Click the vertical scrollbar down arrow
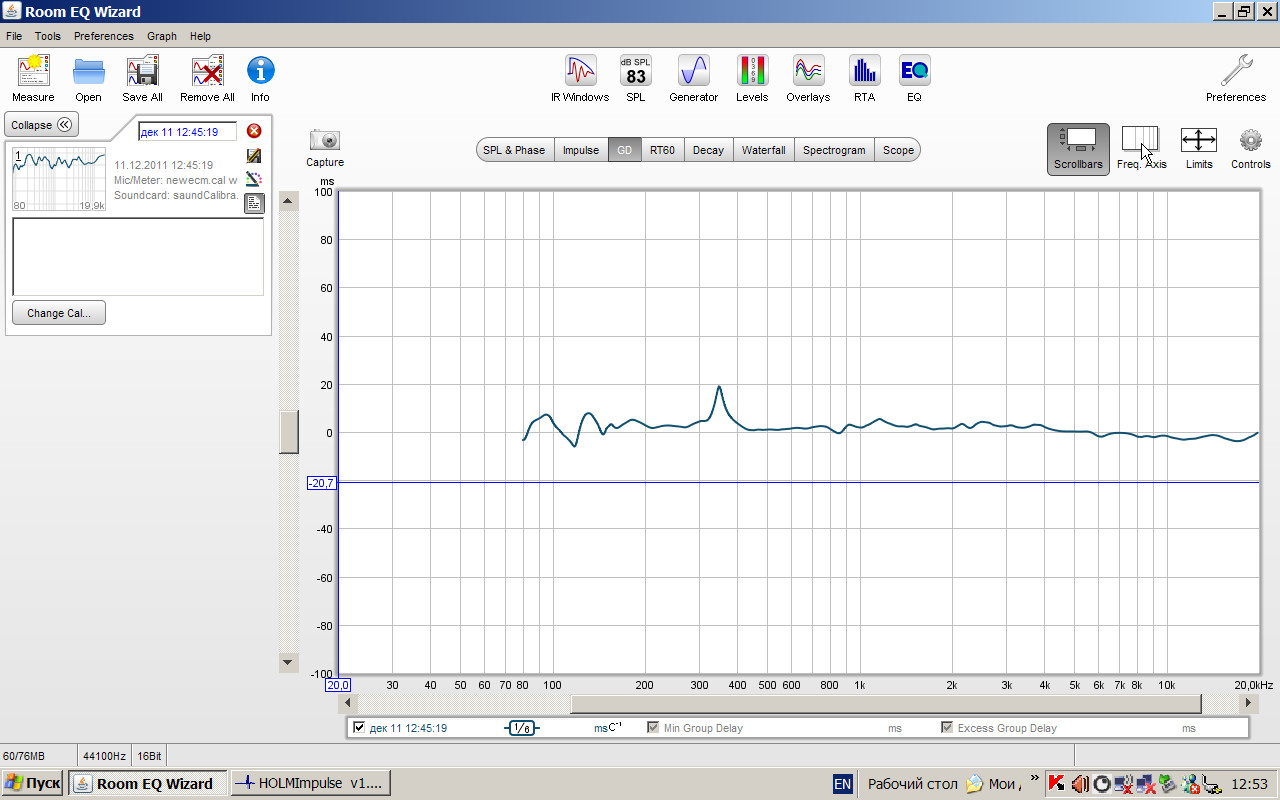 click(x=289, y=662)
